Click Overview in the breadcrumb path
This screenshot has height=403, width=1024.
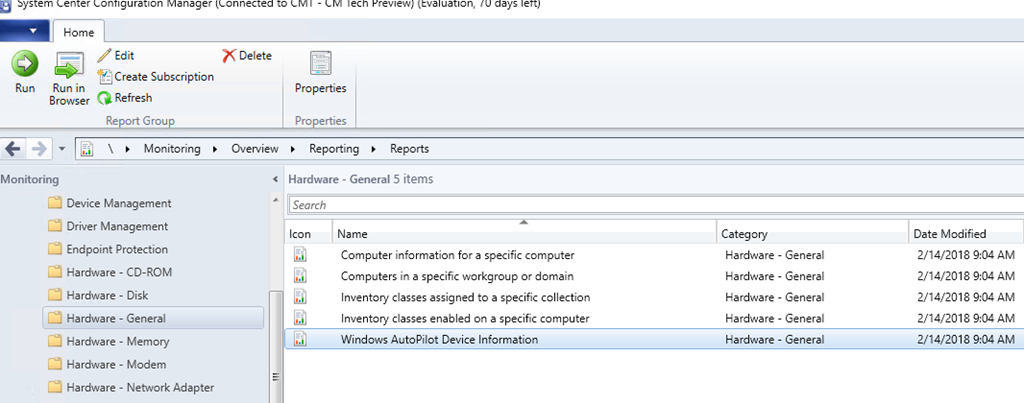click(254, 149)
